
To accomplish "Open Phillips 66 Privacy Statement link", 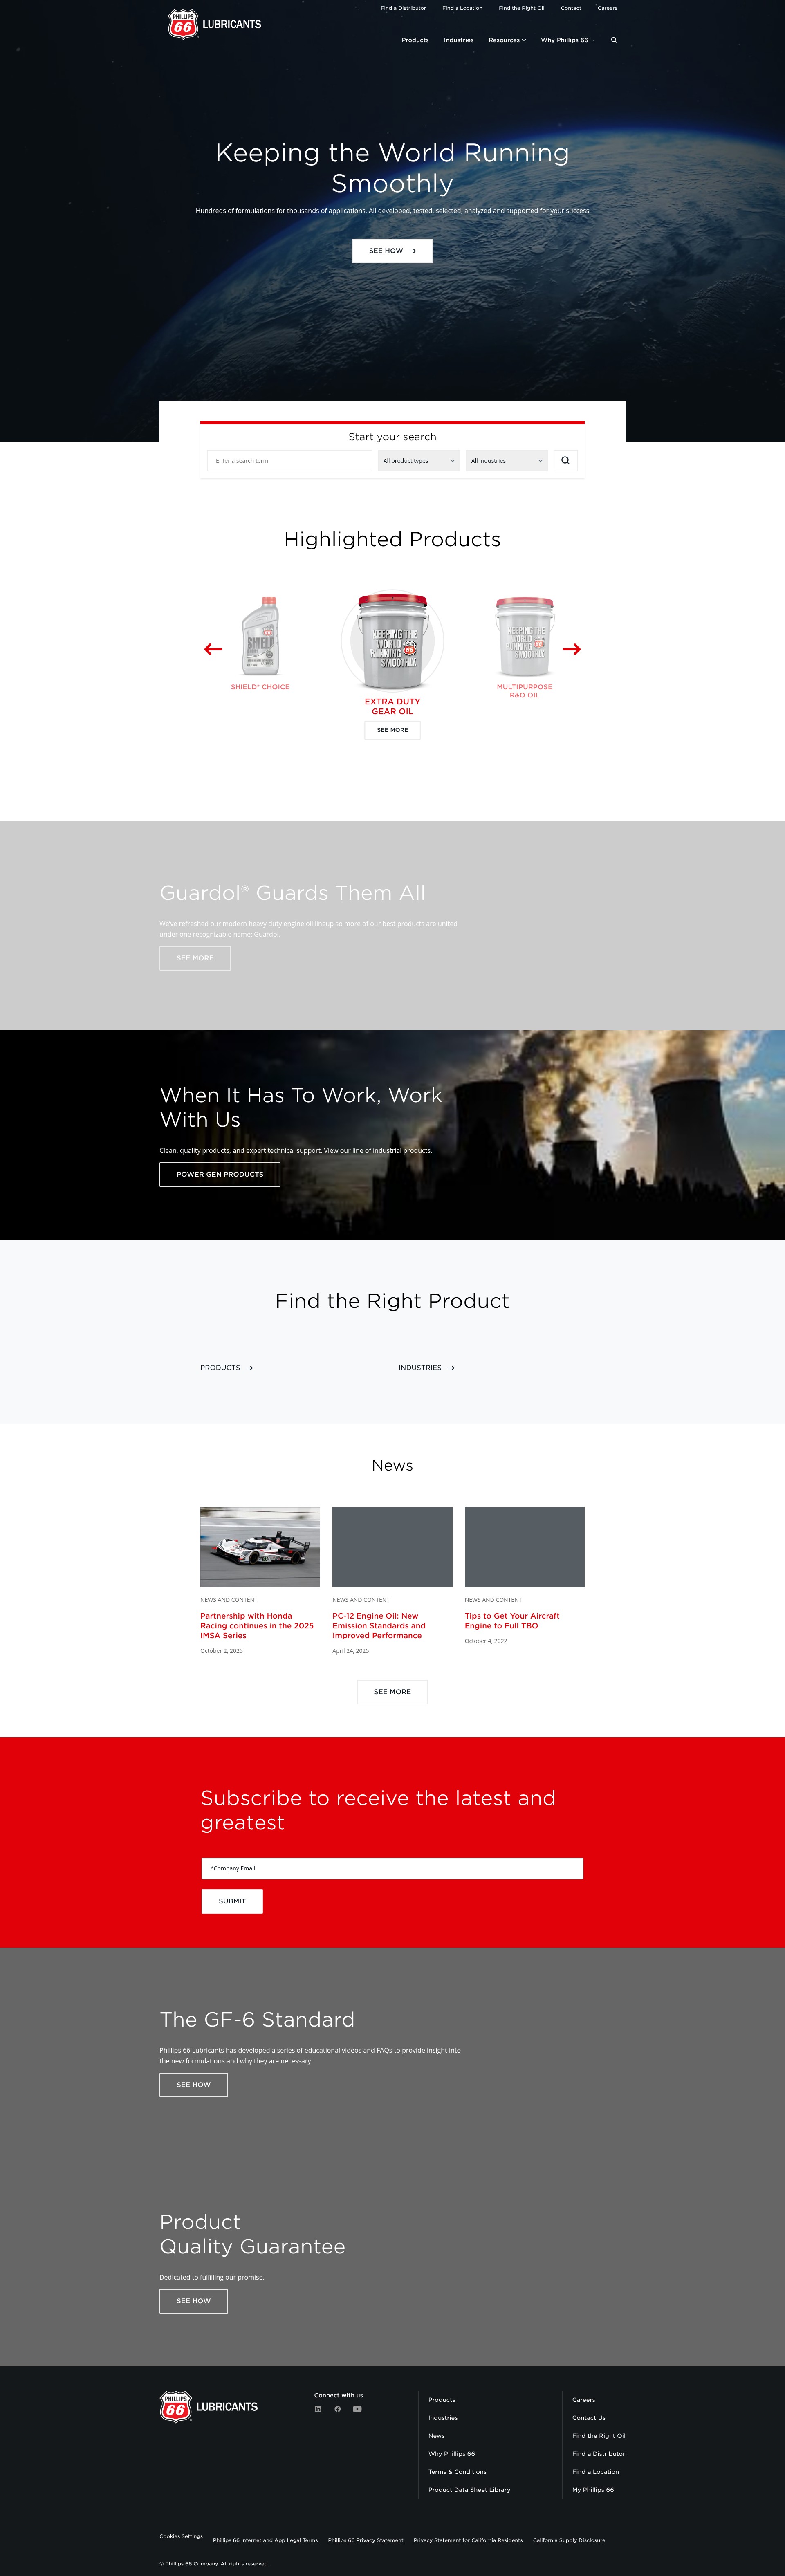I will 366,2540.
